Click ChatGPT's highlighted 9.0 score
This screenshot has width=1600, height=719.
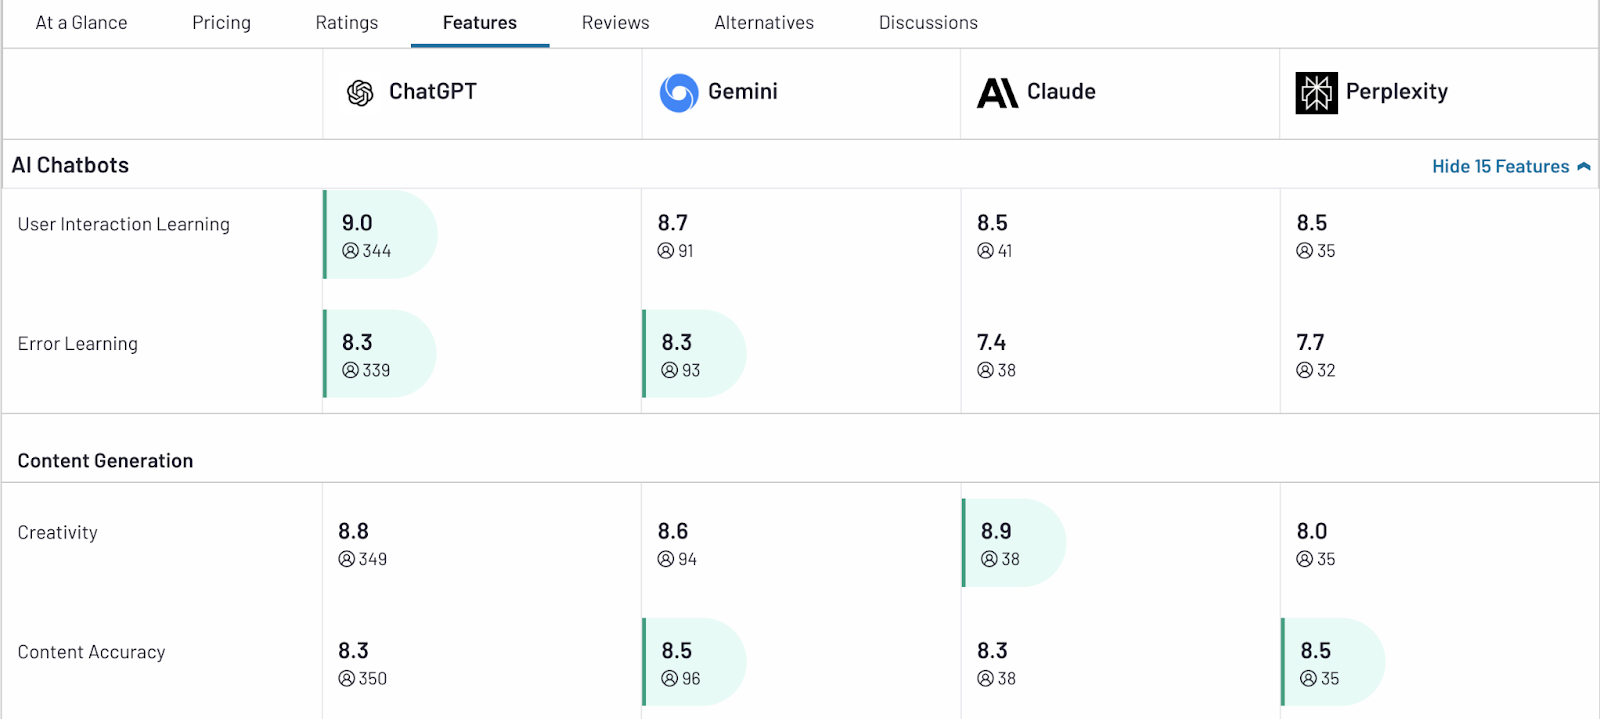(x=357, y=223)
